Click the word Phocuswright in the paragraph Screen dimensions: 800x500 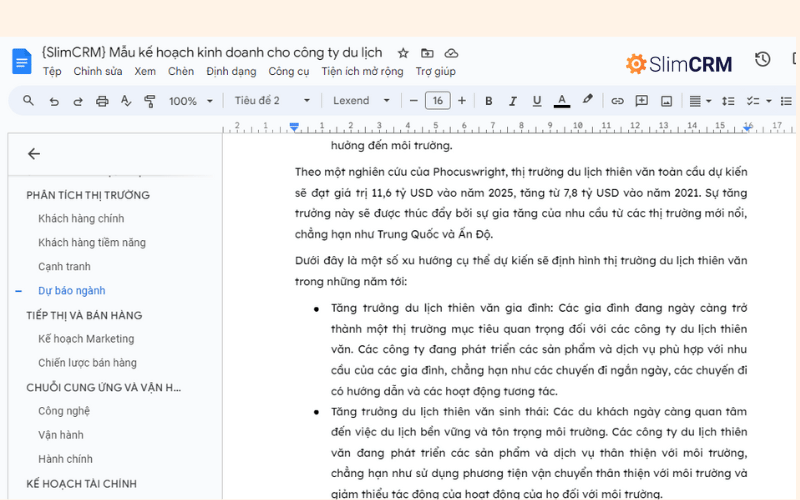(x=469, y=172)
